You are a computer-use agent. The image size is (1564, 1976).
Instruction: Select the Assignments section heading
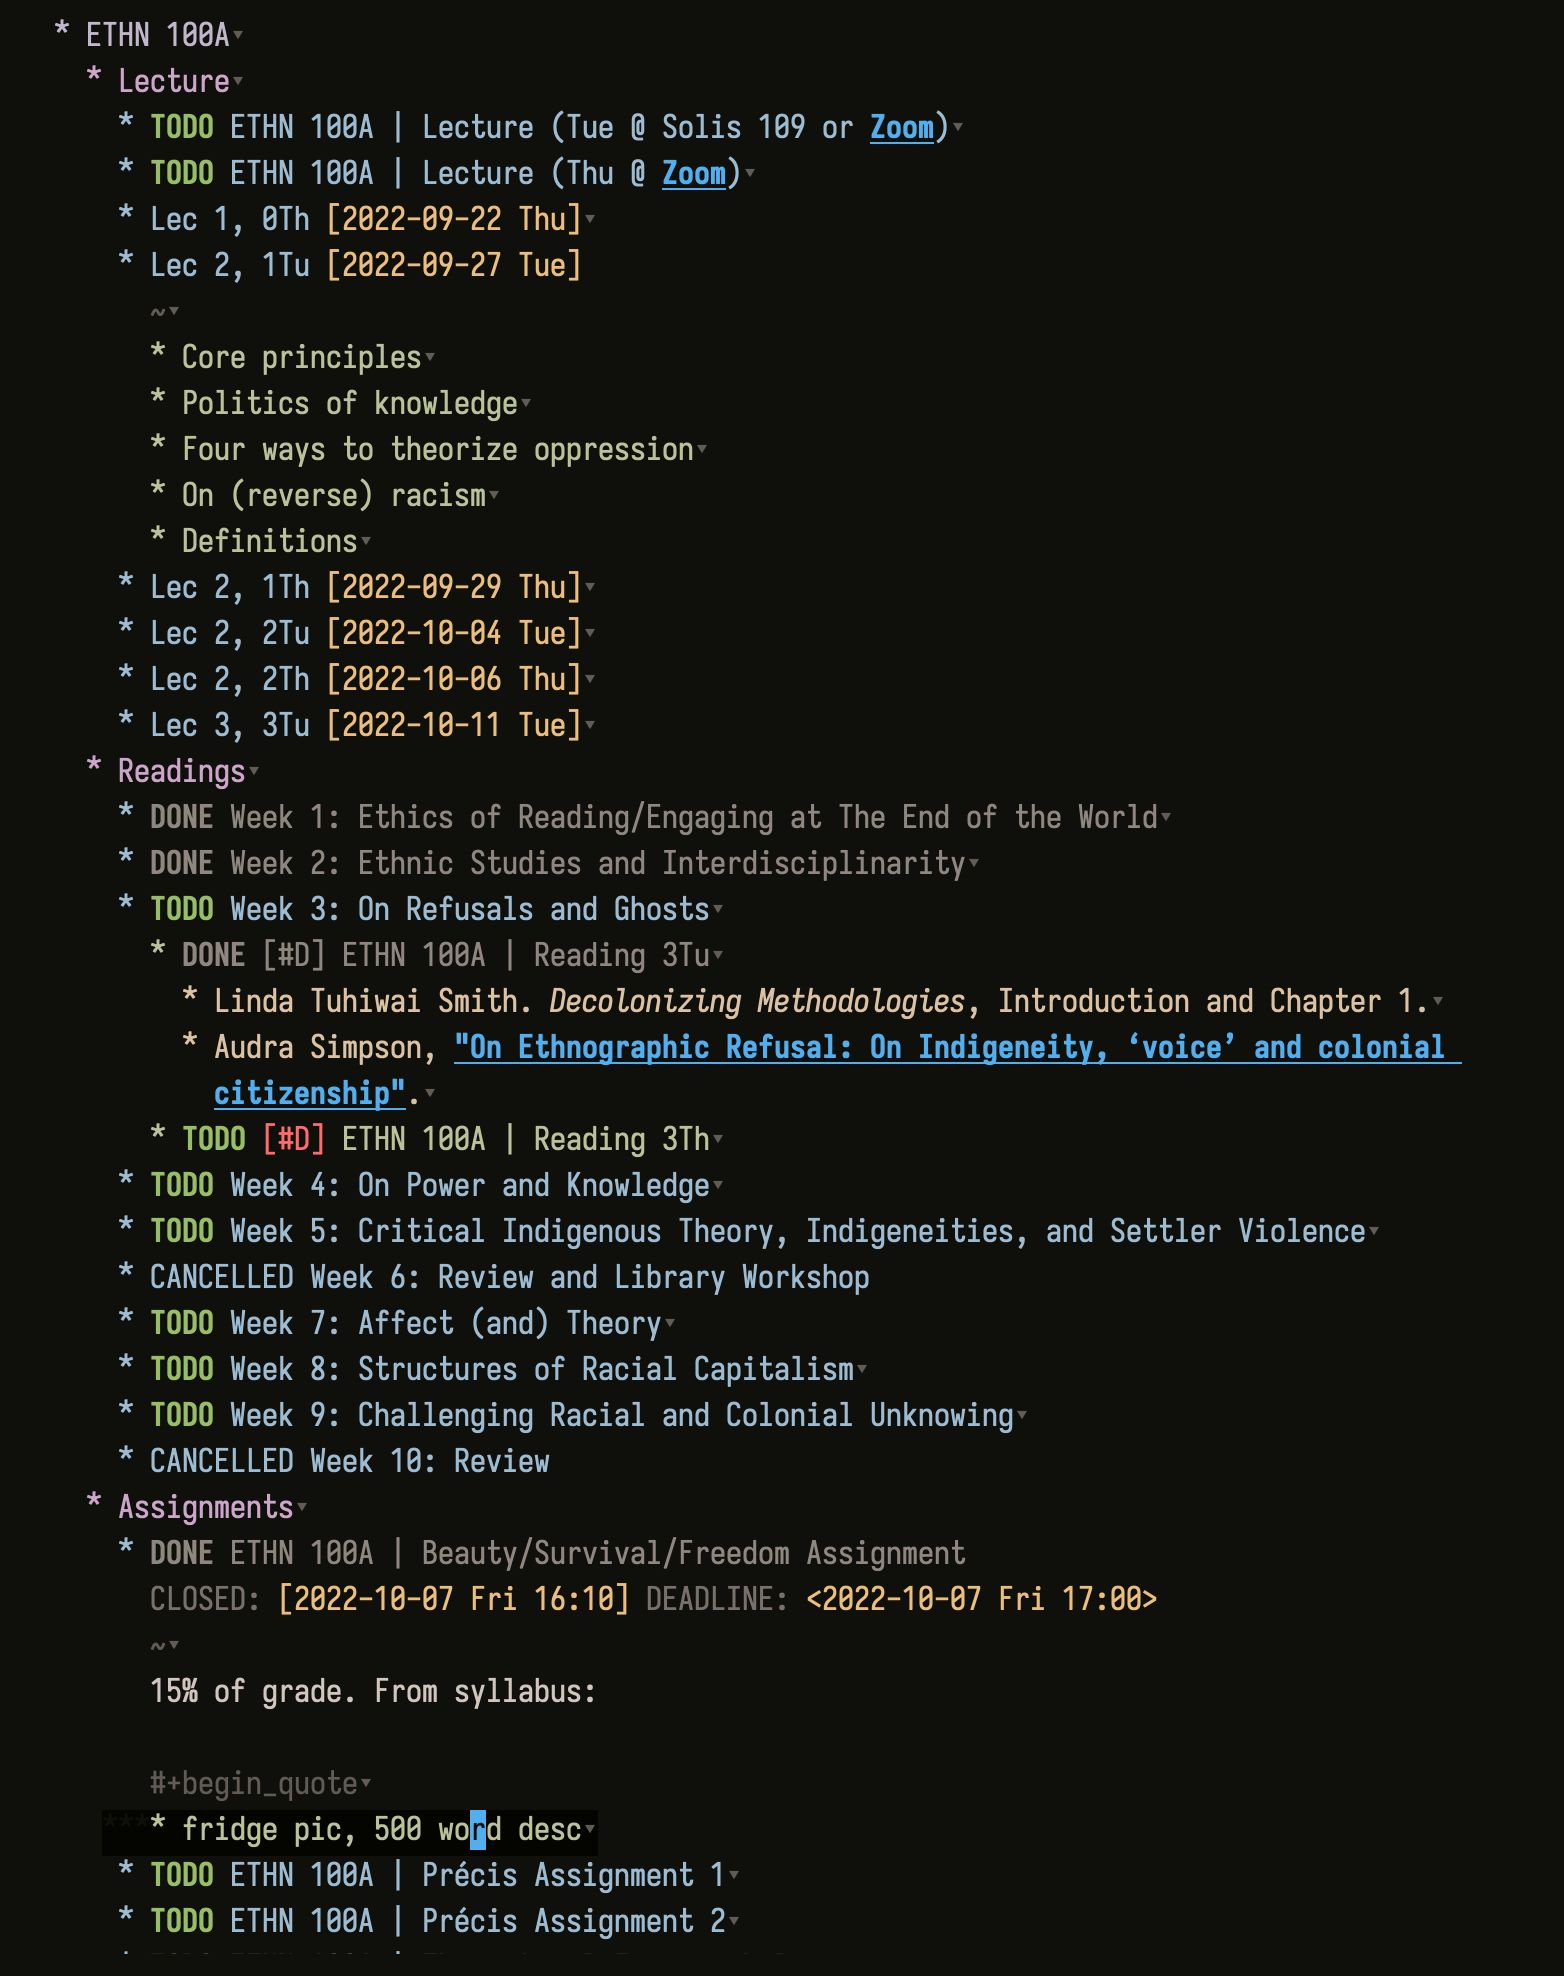click(205, 1507)
